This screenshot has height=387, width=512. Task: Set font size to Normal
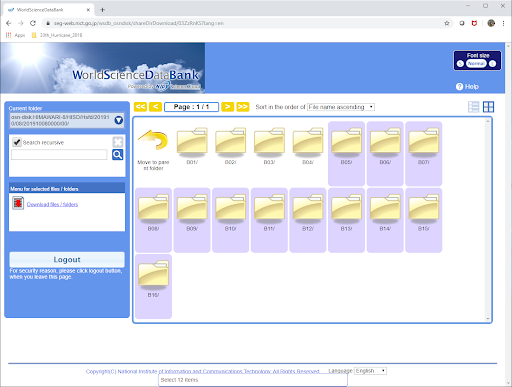click(x=476, y=64)
